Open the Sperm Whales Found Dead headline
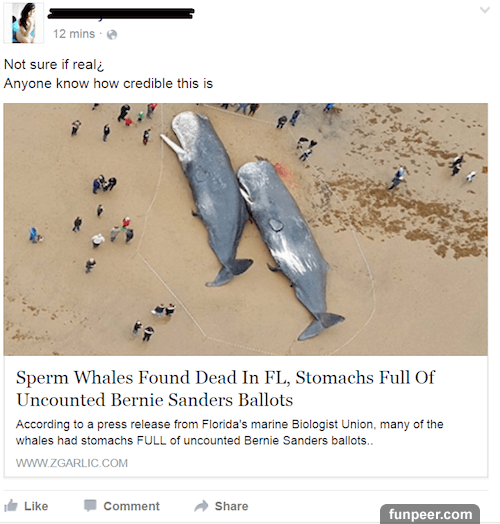The width and height of the screenshot is (500, 524). tap(226, 388)
